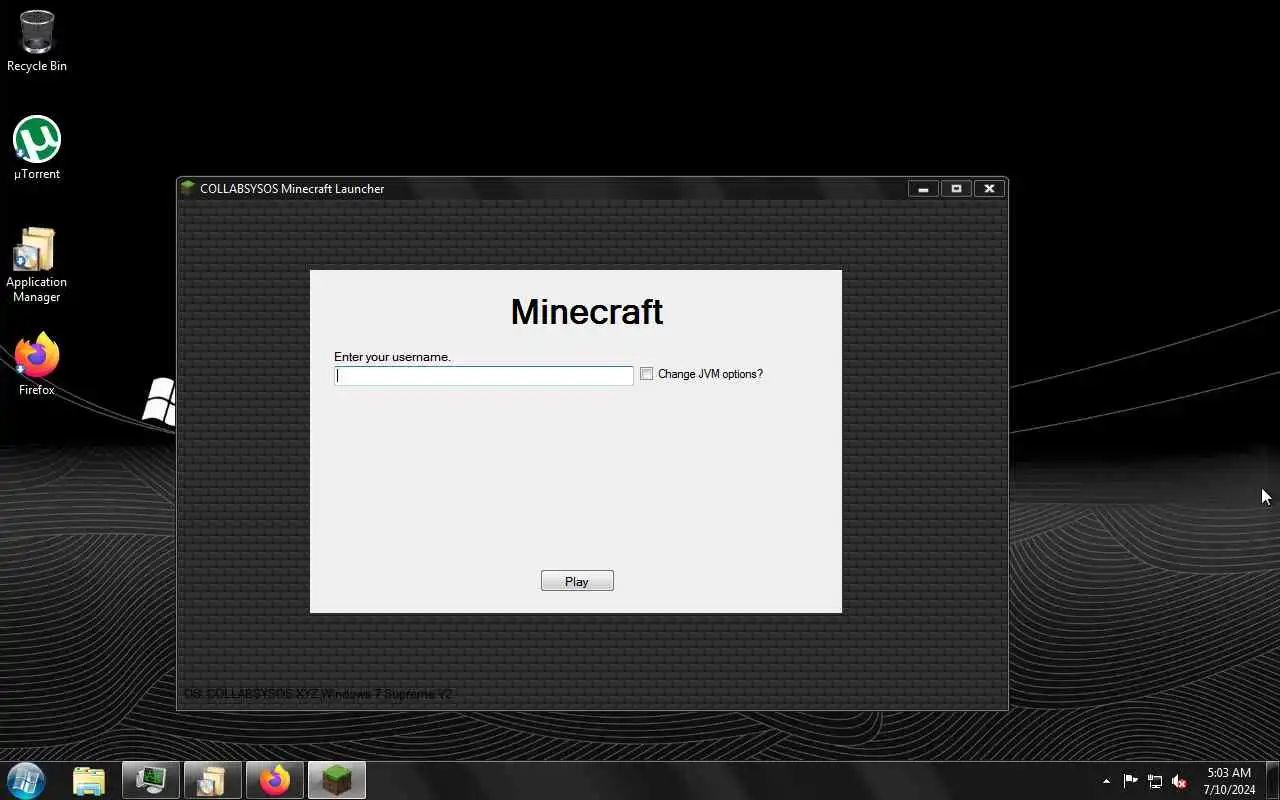Screen dimensions: 1280x800
Task: Click the Minecraft launcher title bar icon
Action: coord(187,188)
